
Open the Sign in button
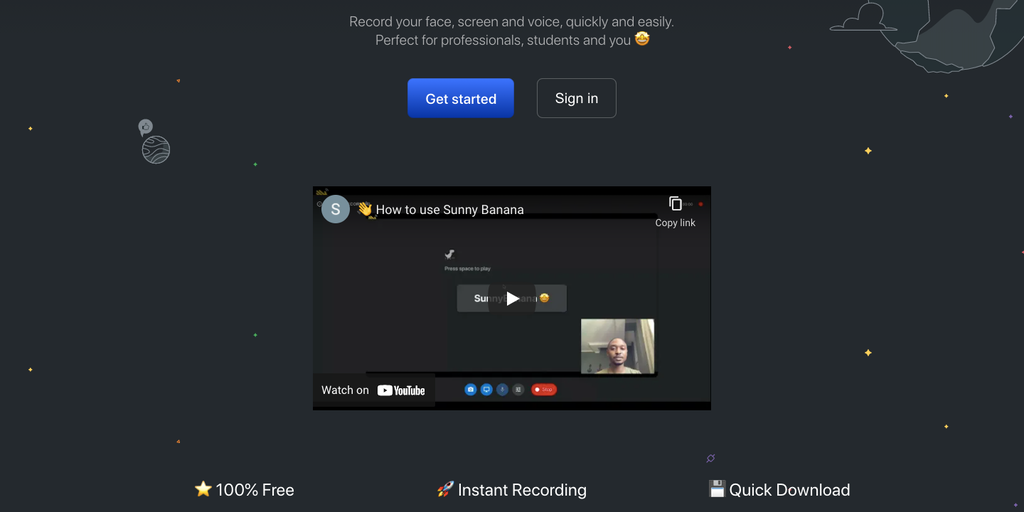[577, 98]
